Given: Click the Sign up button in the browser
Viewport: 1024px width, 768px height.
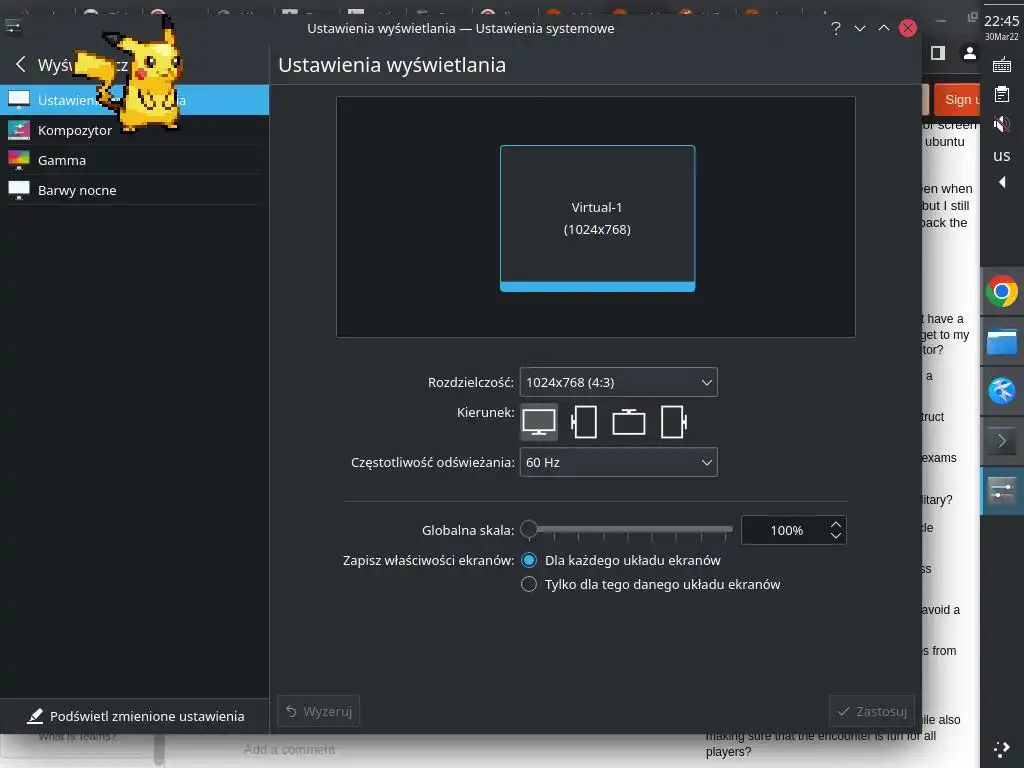Looking at the screenshot, I should point(959,99).
